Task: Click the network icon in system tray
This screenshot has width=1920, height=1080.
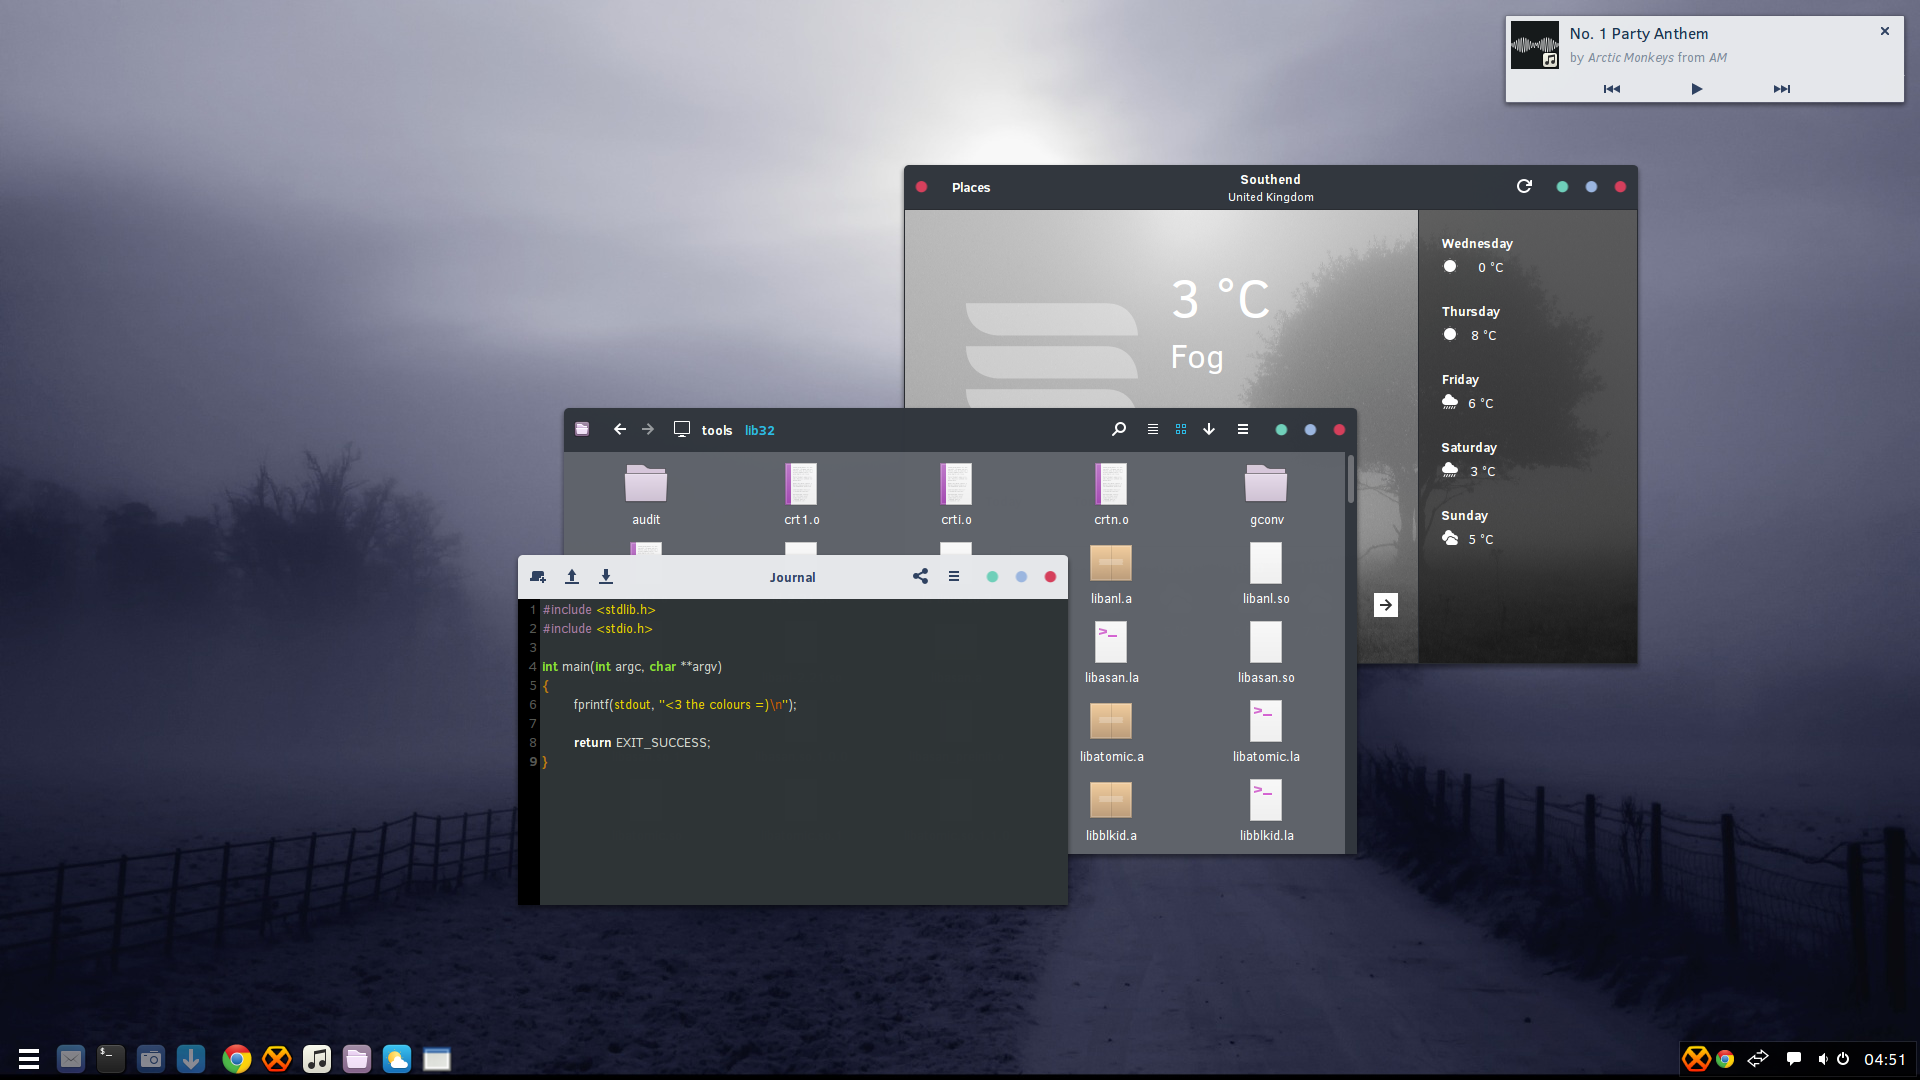Action: (x=1758, y=1059)
